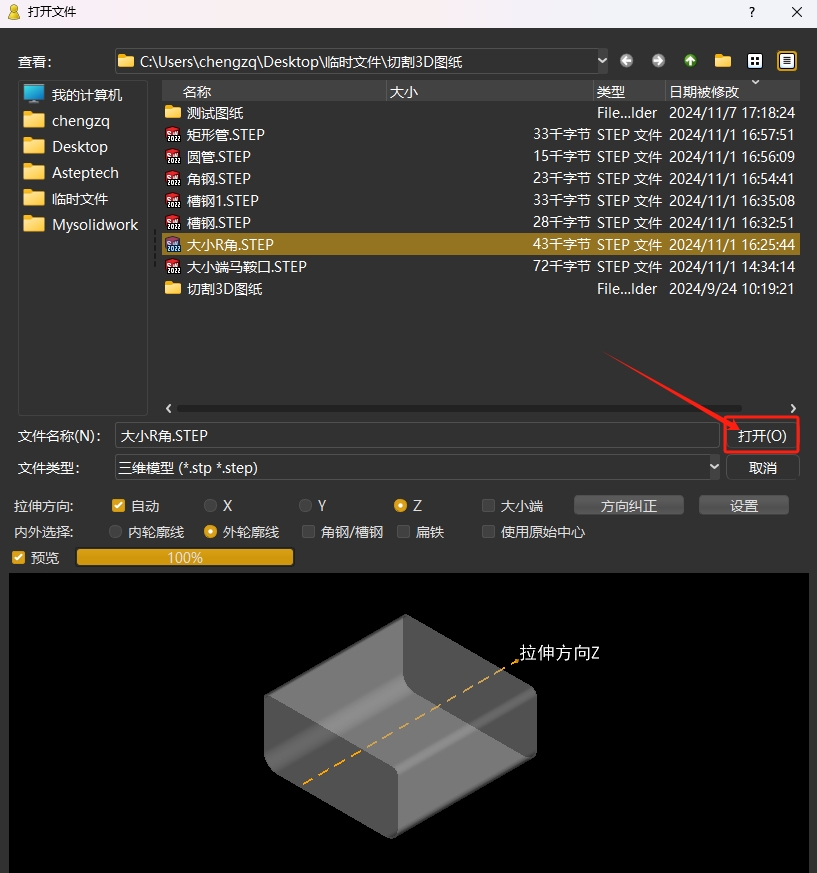The image size is (817, 873).
Task: Click the 取消 cancel button
Action: click(762, 468)
